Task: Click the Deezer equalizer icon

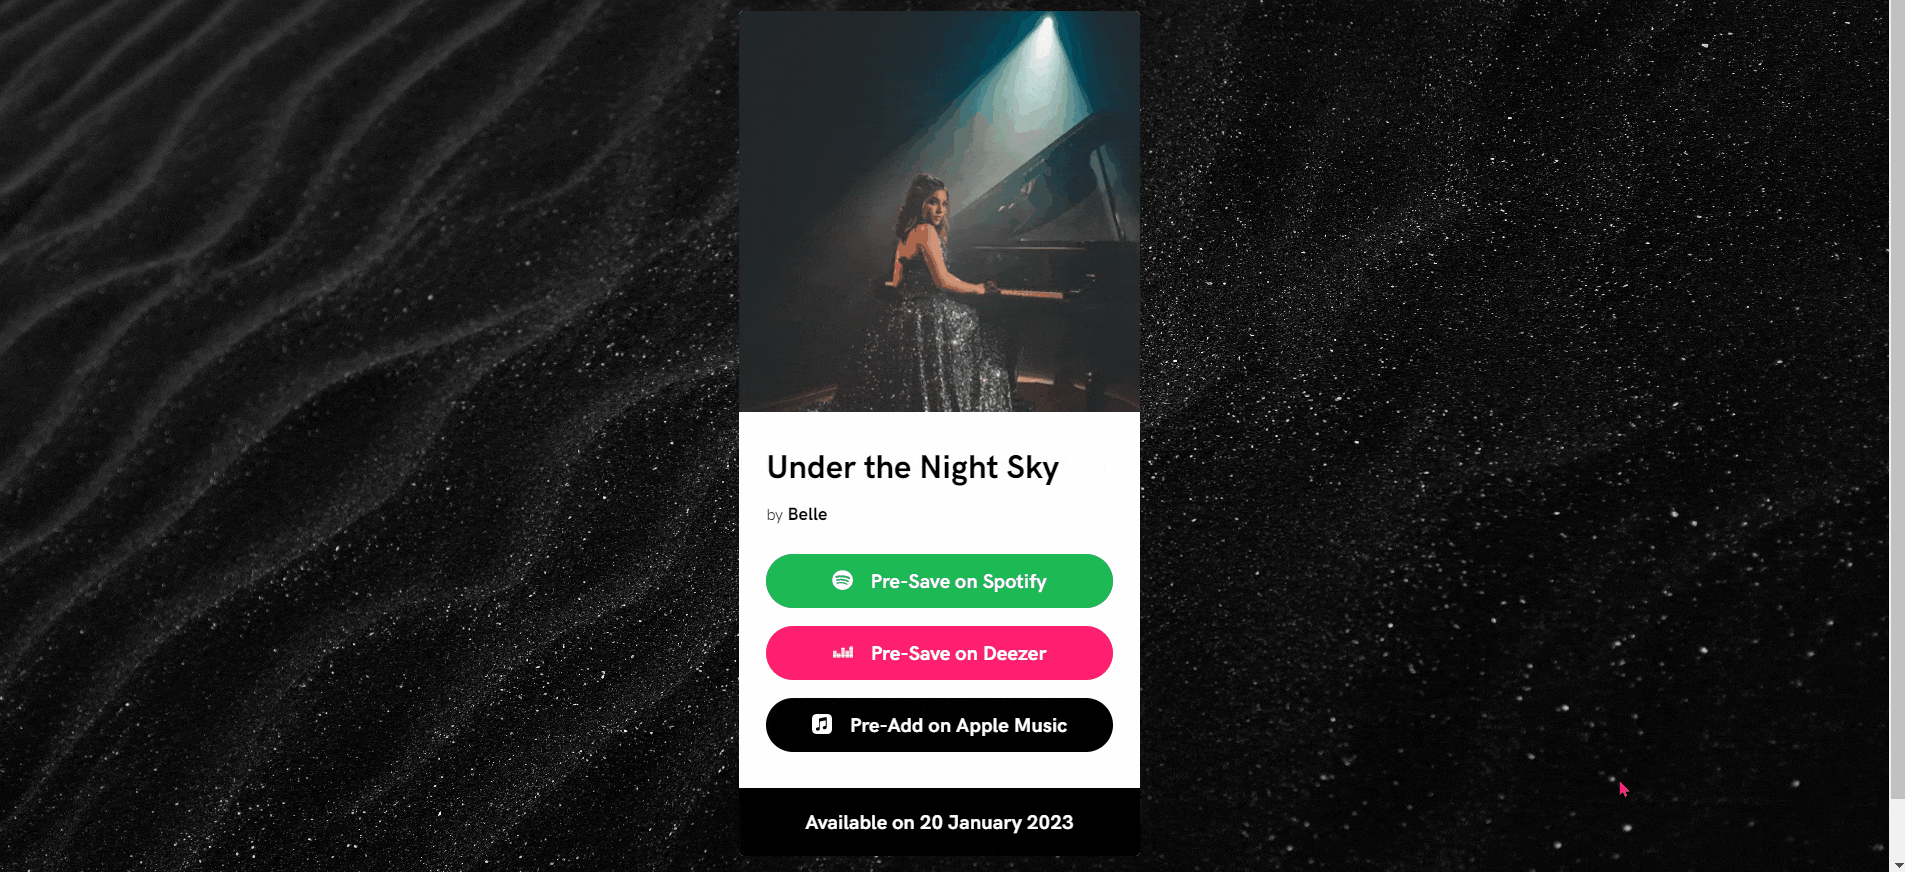Action: [x=843, y=653]
